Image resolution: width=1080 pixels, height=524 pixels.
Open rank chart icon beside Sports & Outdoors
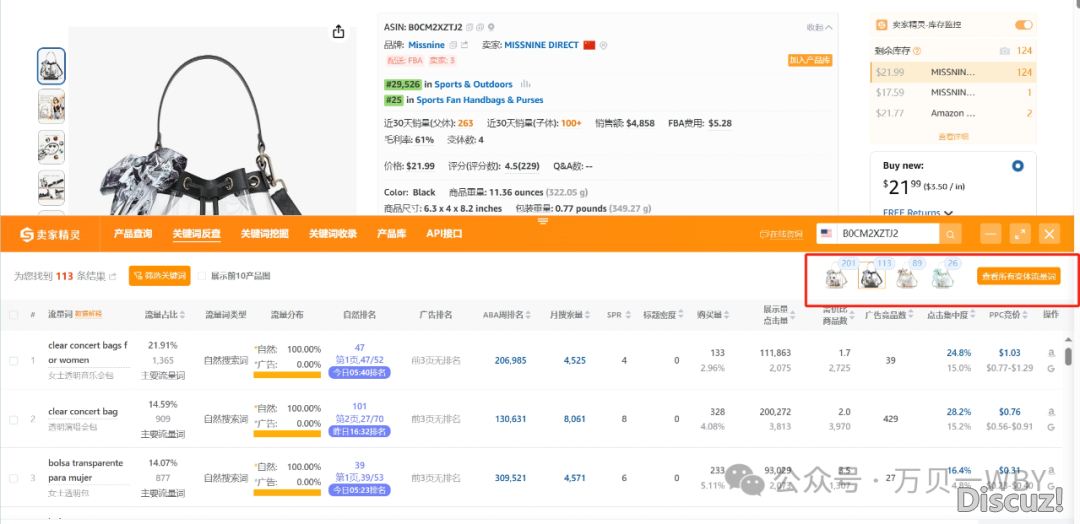525,84
